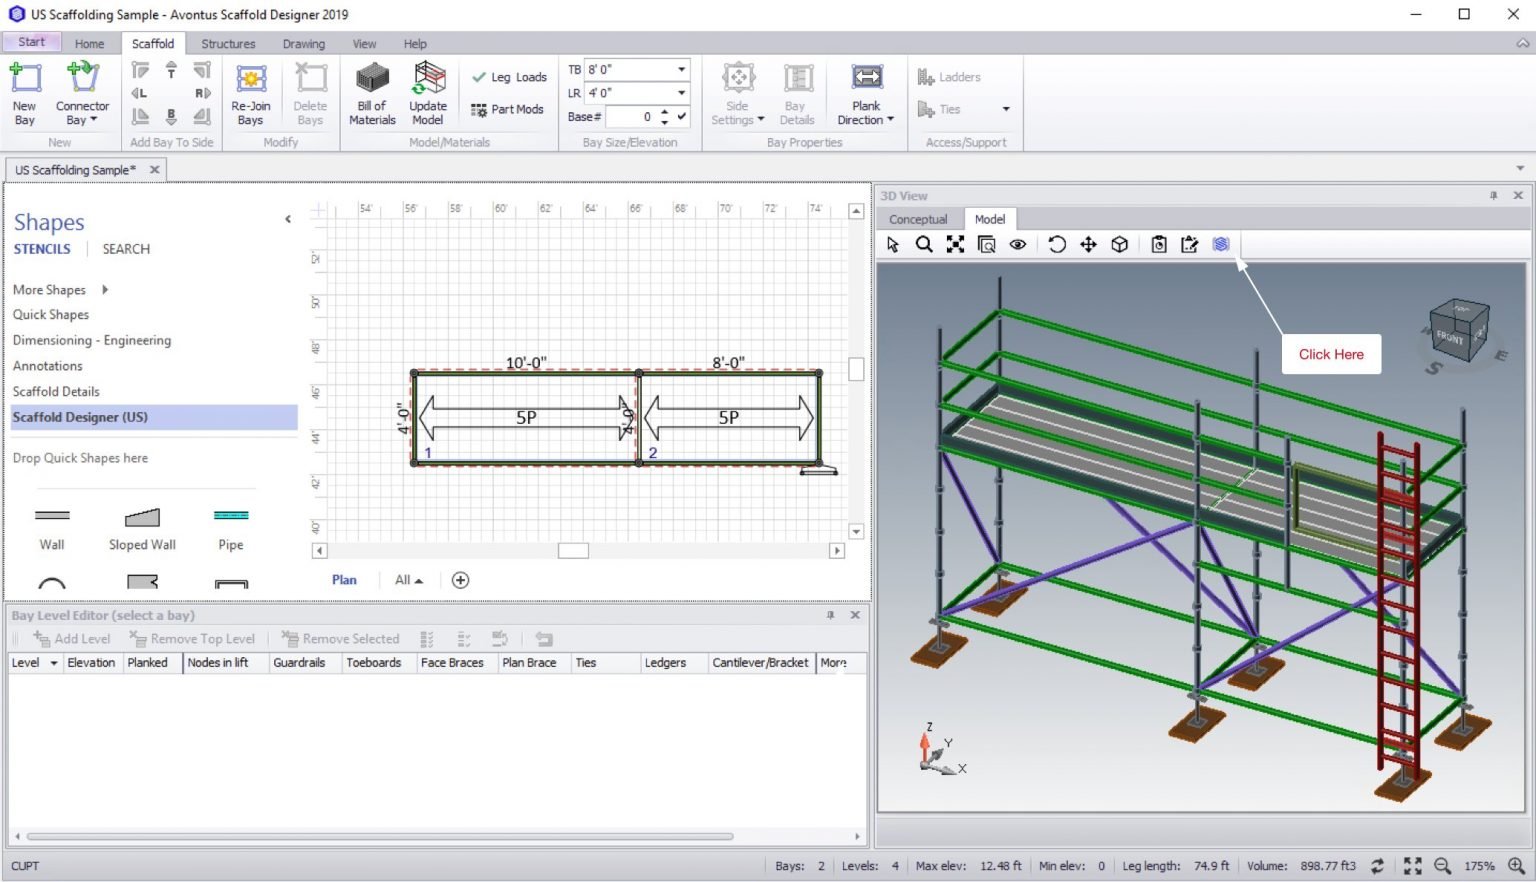Click the checkmark next to Base# field
The width and height of the screenshot is (1536, 882).
point(682,116)
